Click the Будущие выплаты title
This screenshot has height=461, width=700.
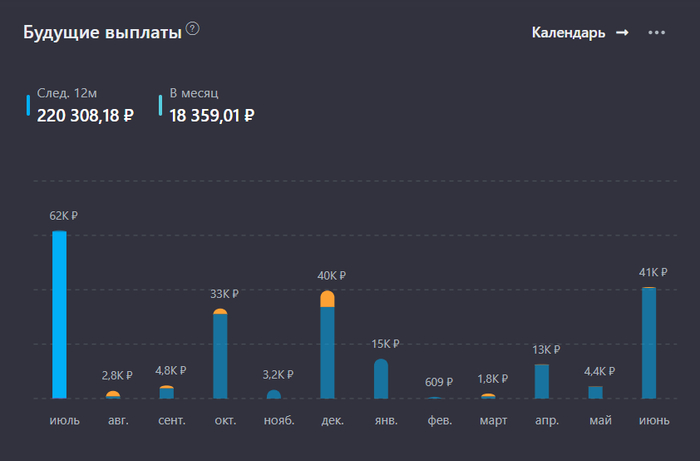point(102,32)
